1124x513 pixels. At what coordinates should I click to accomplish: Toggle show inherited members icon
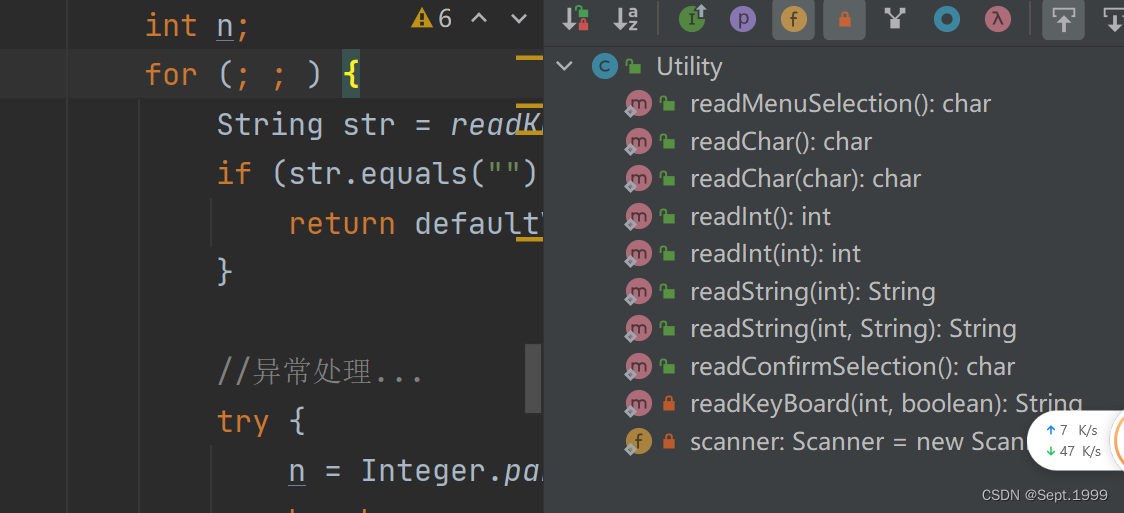692,19
